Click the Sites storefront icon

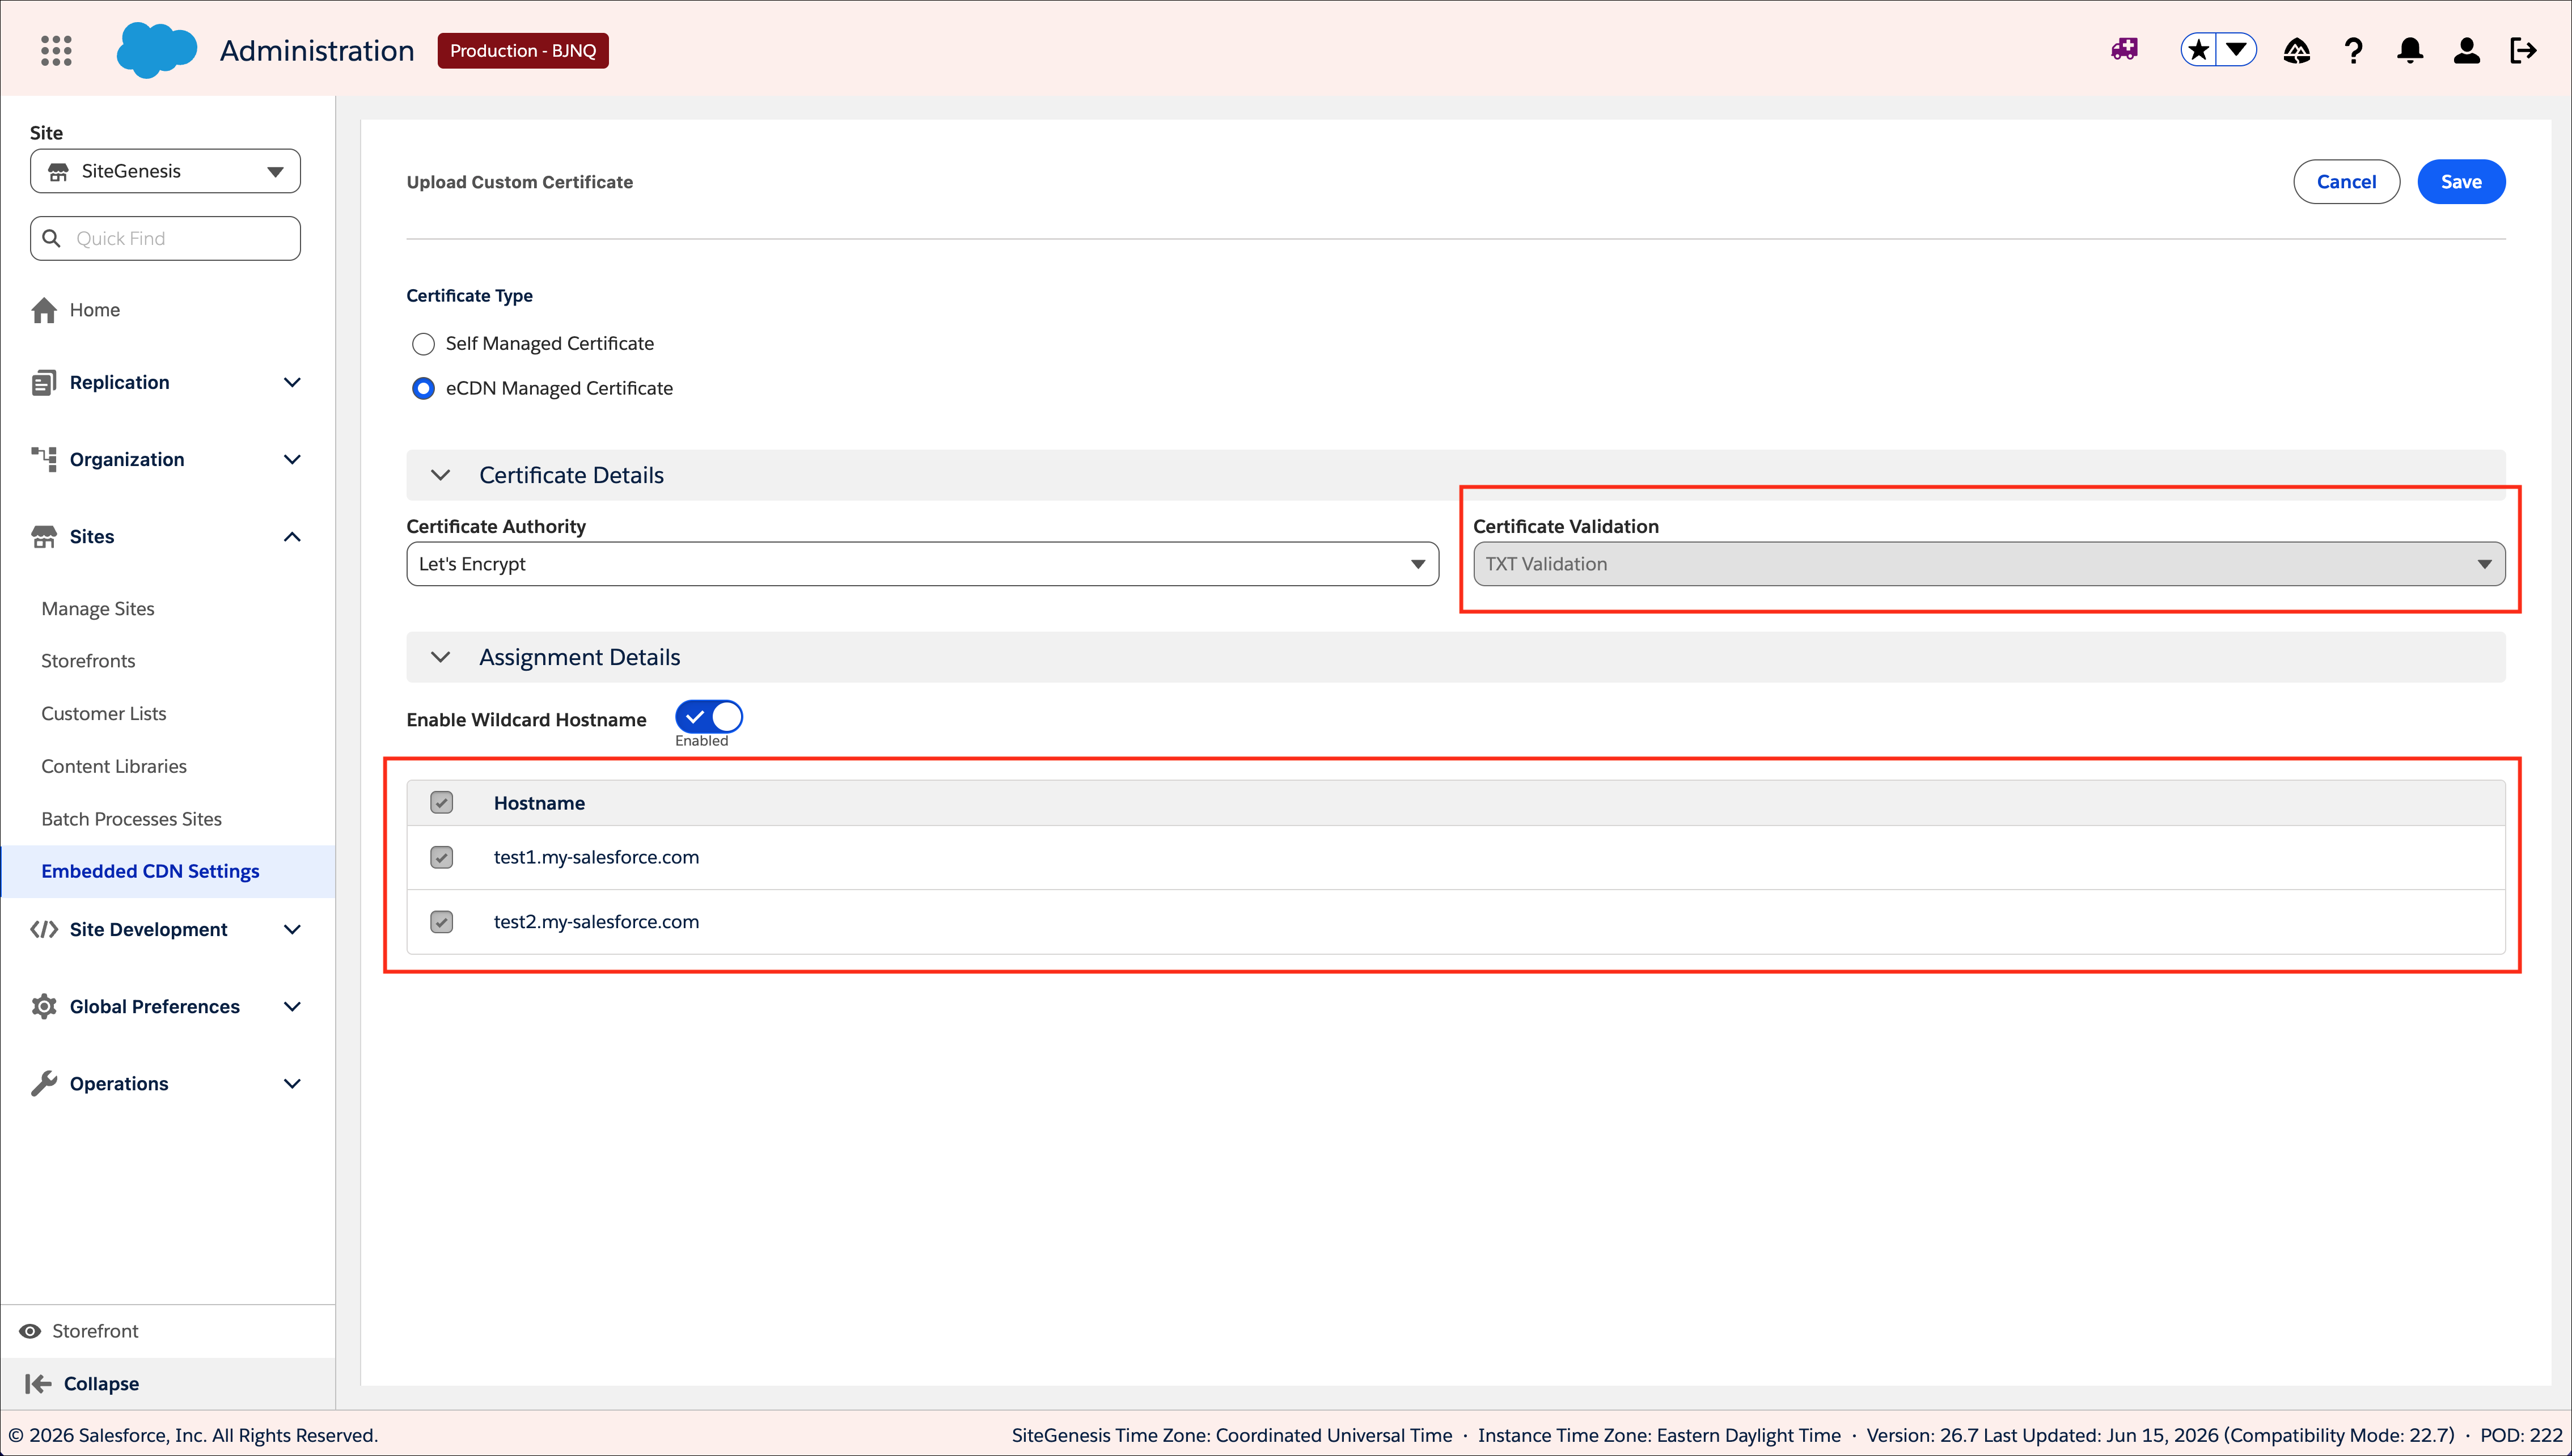[x=44, y=536]
